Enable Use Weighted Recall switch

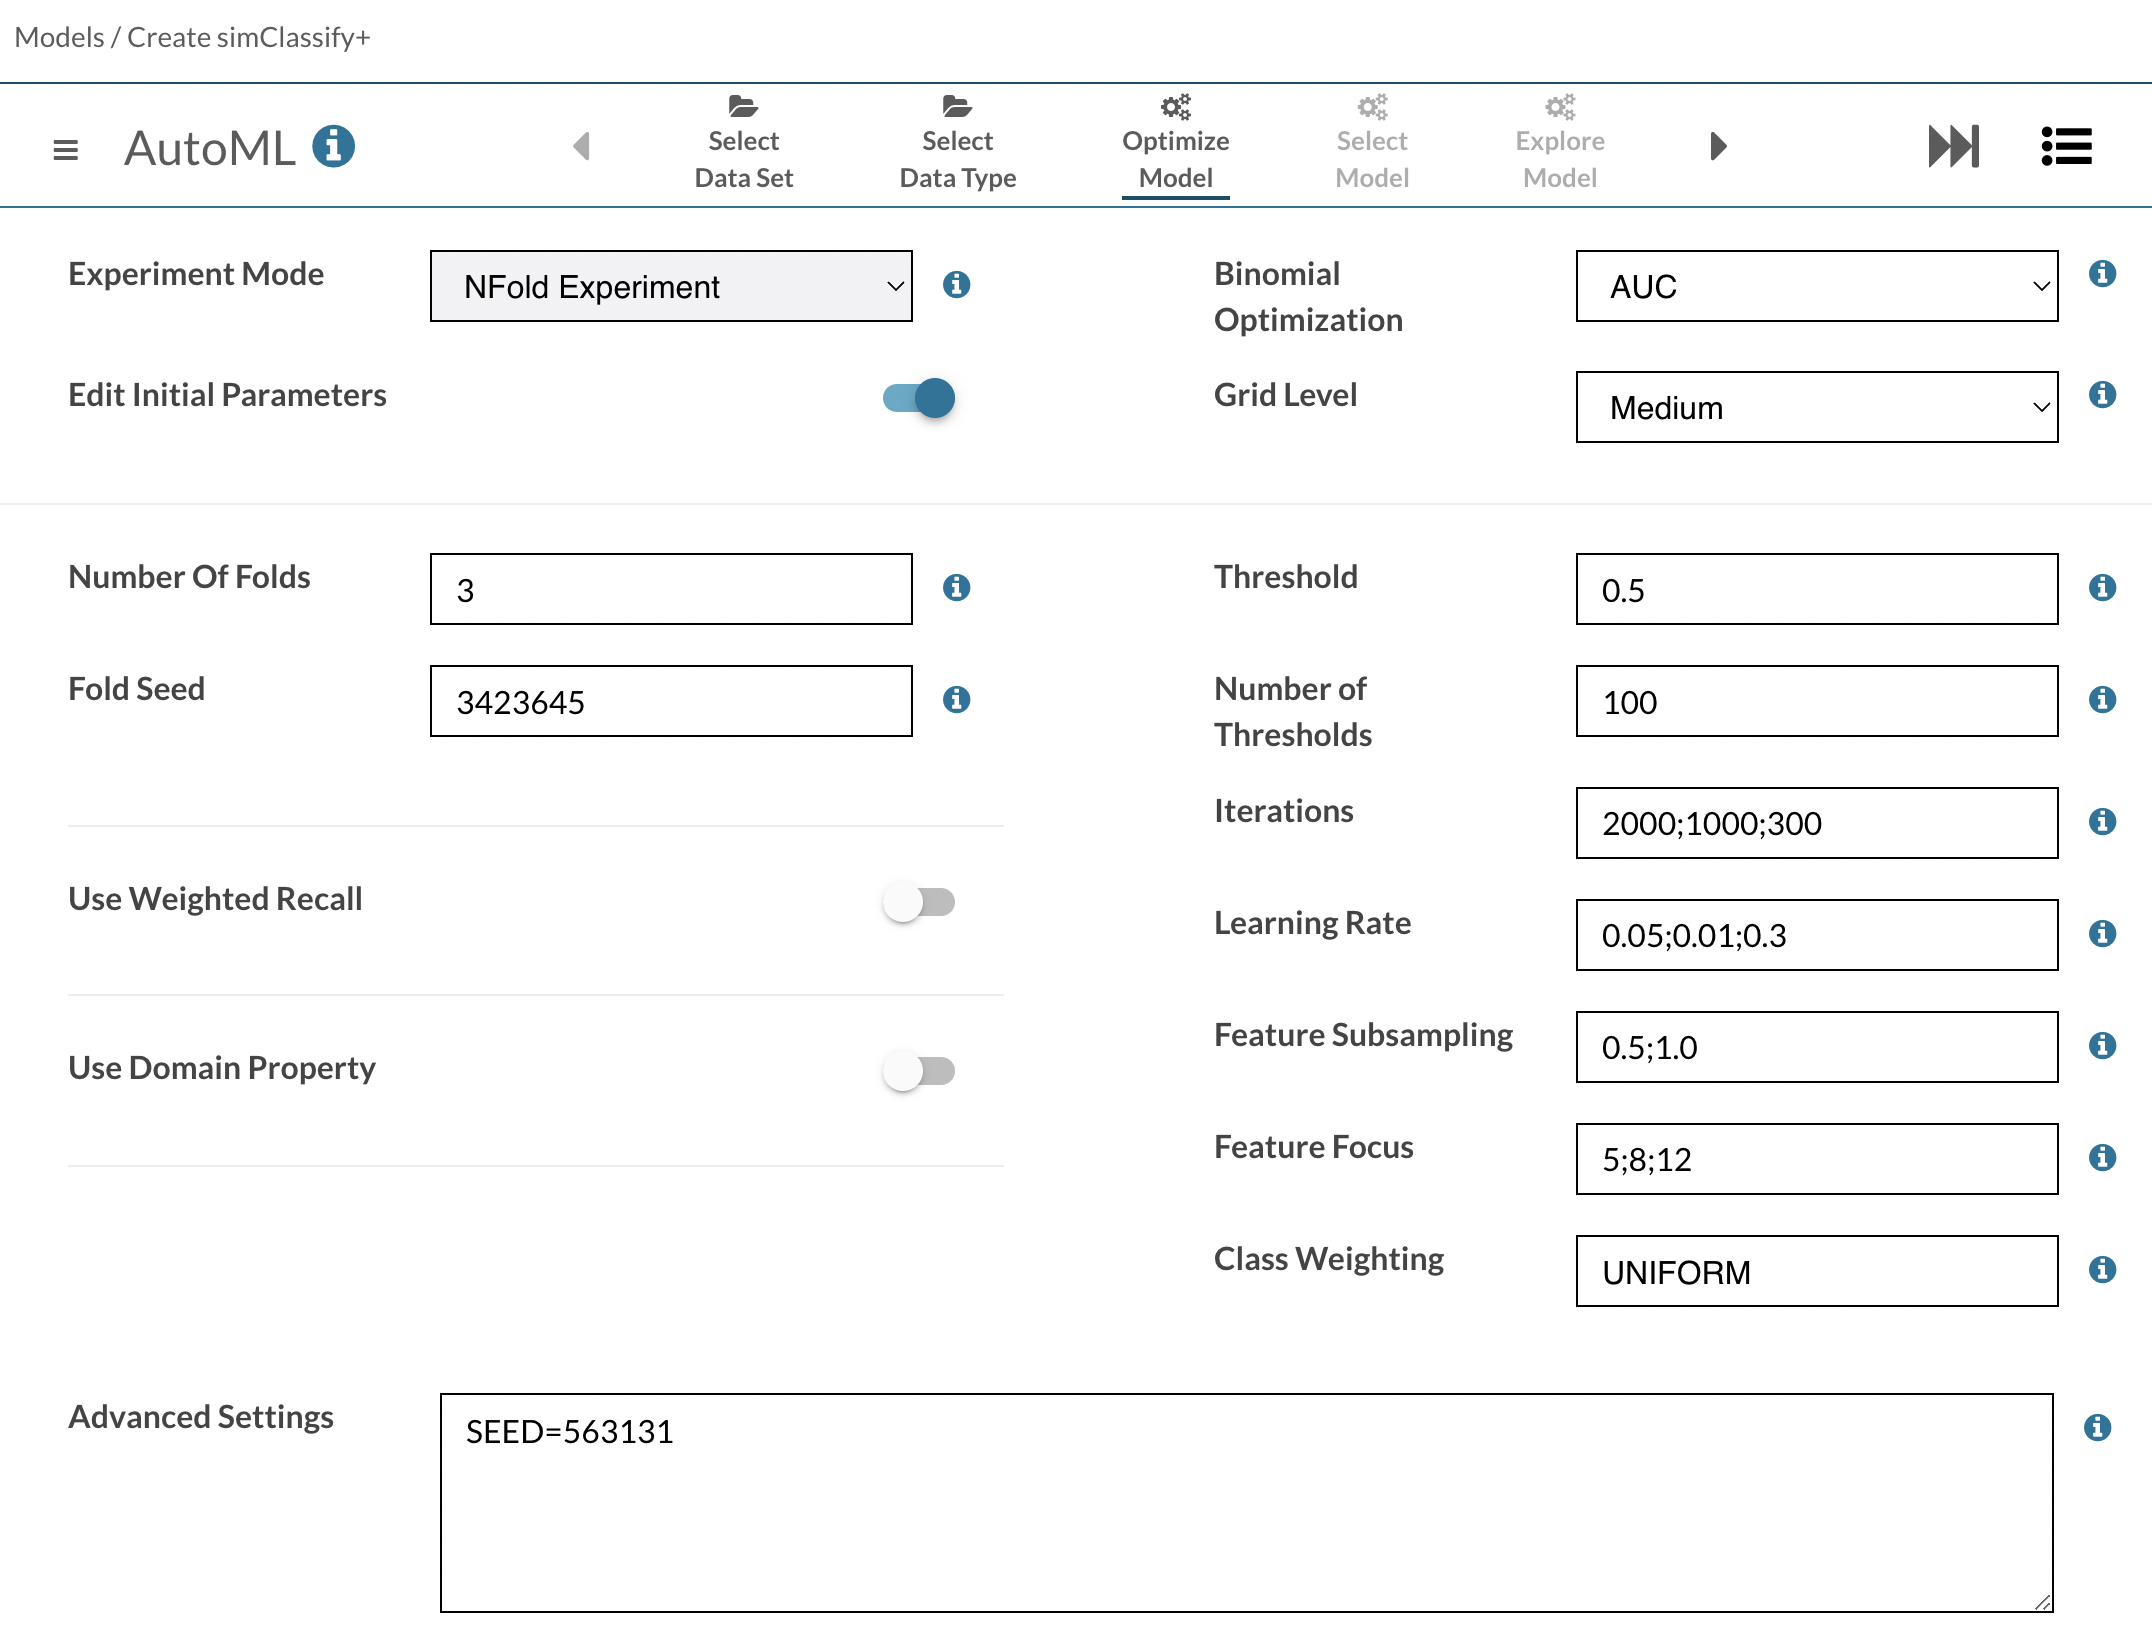(919, 902)
